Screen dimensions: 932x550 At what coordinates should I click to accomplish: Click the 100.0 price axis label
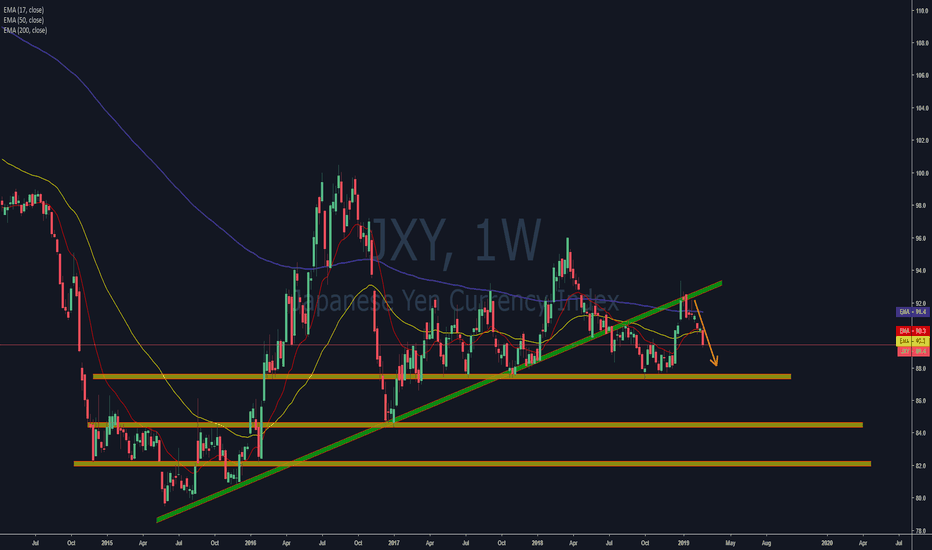point(922,174)
